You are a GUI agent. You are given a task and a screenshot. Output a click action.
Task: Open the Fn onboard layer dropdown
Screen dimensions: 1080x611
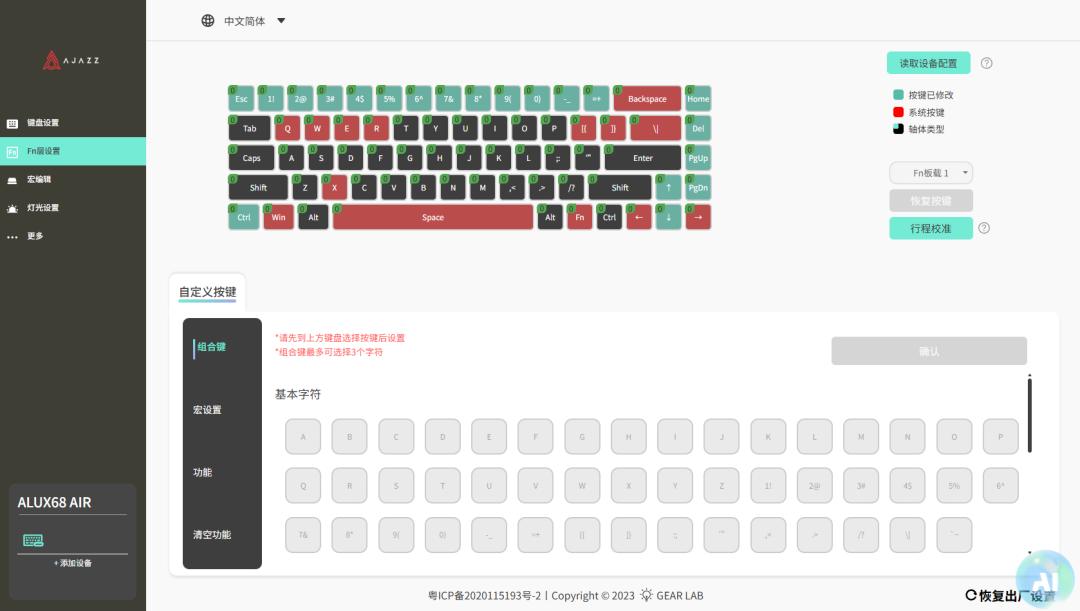931,173
